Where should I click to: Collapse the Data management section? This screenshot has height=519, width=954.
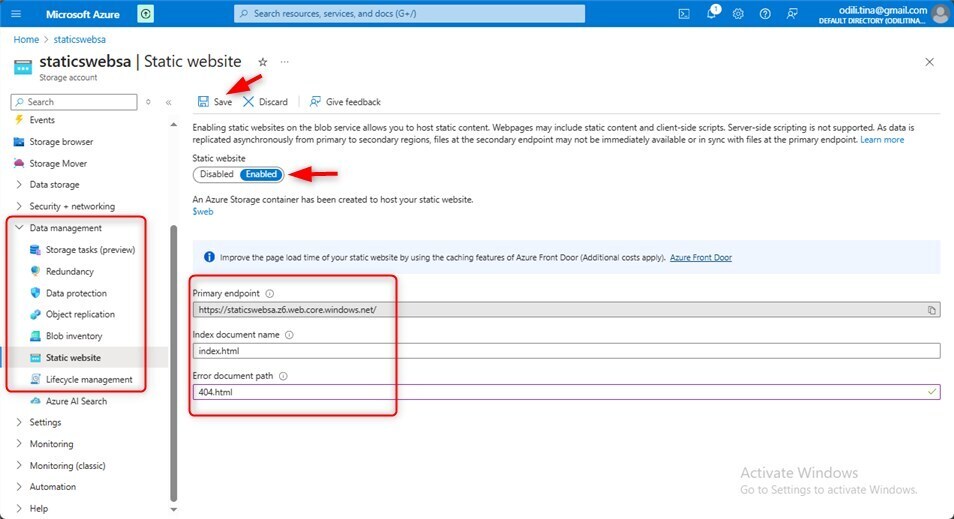19,228
